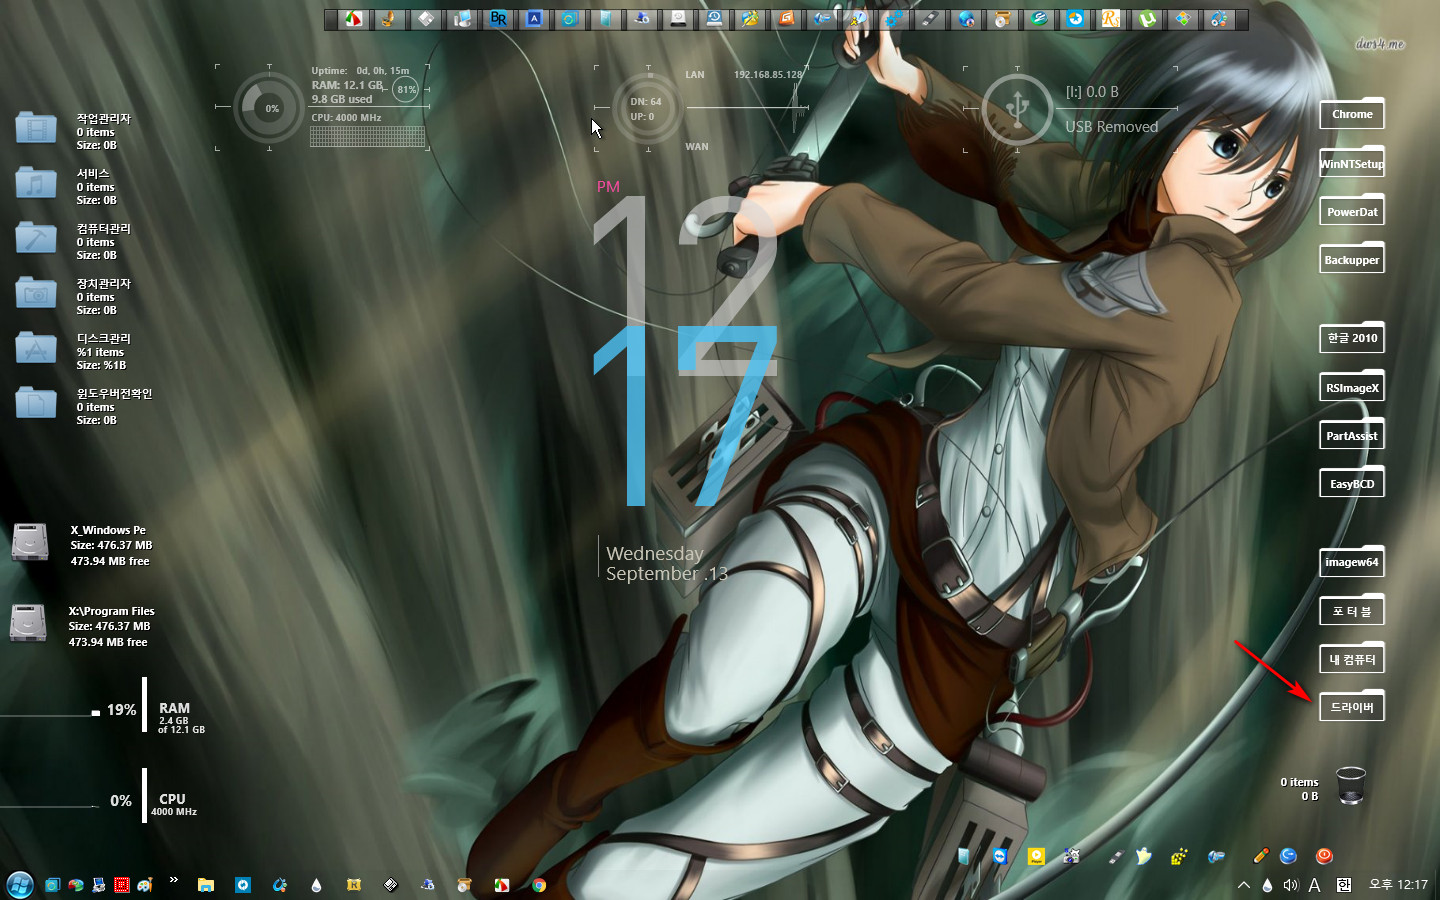Launch WinNTSetup from the right-side launcher
The image size is (1440, 900).
1352,163
